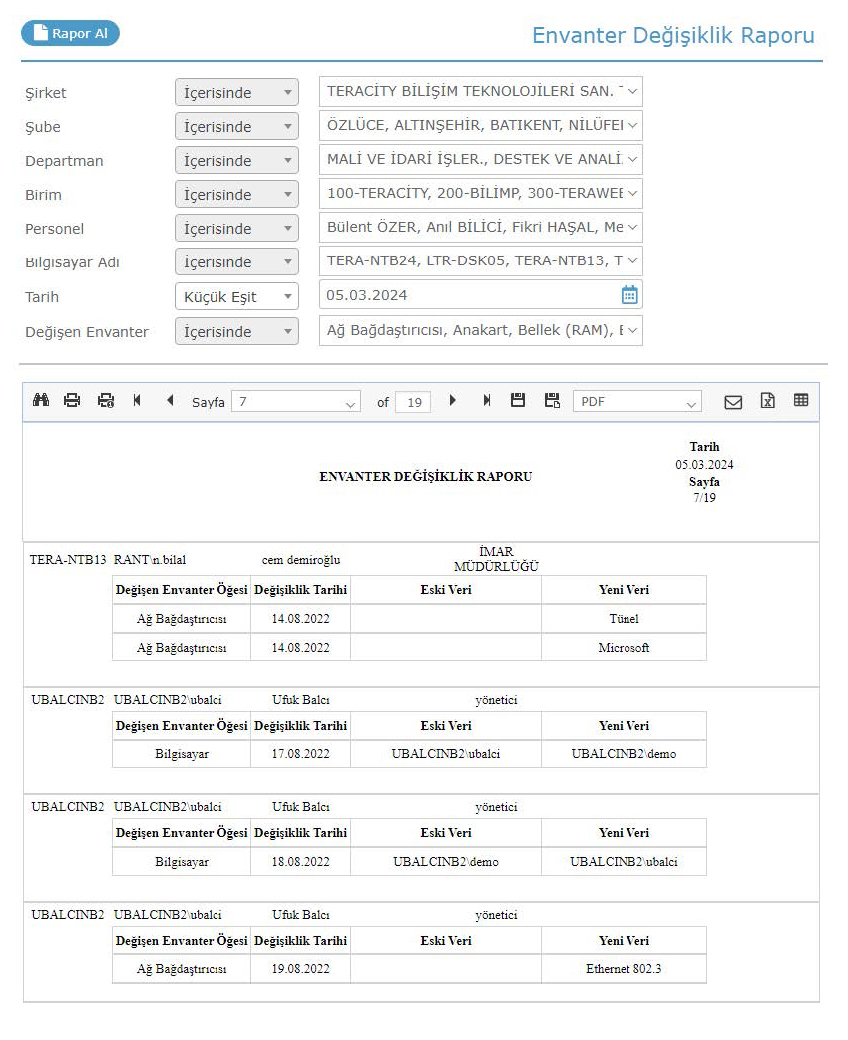Open the Değişen Envanter operator dropdown
Screen dimensions: 848x1040
(237, 331)
